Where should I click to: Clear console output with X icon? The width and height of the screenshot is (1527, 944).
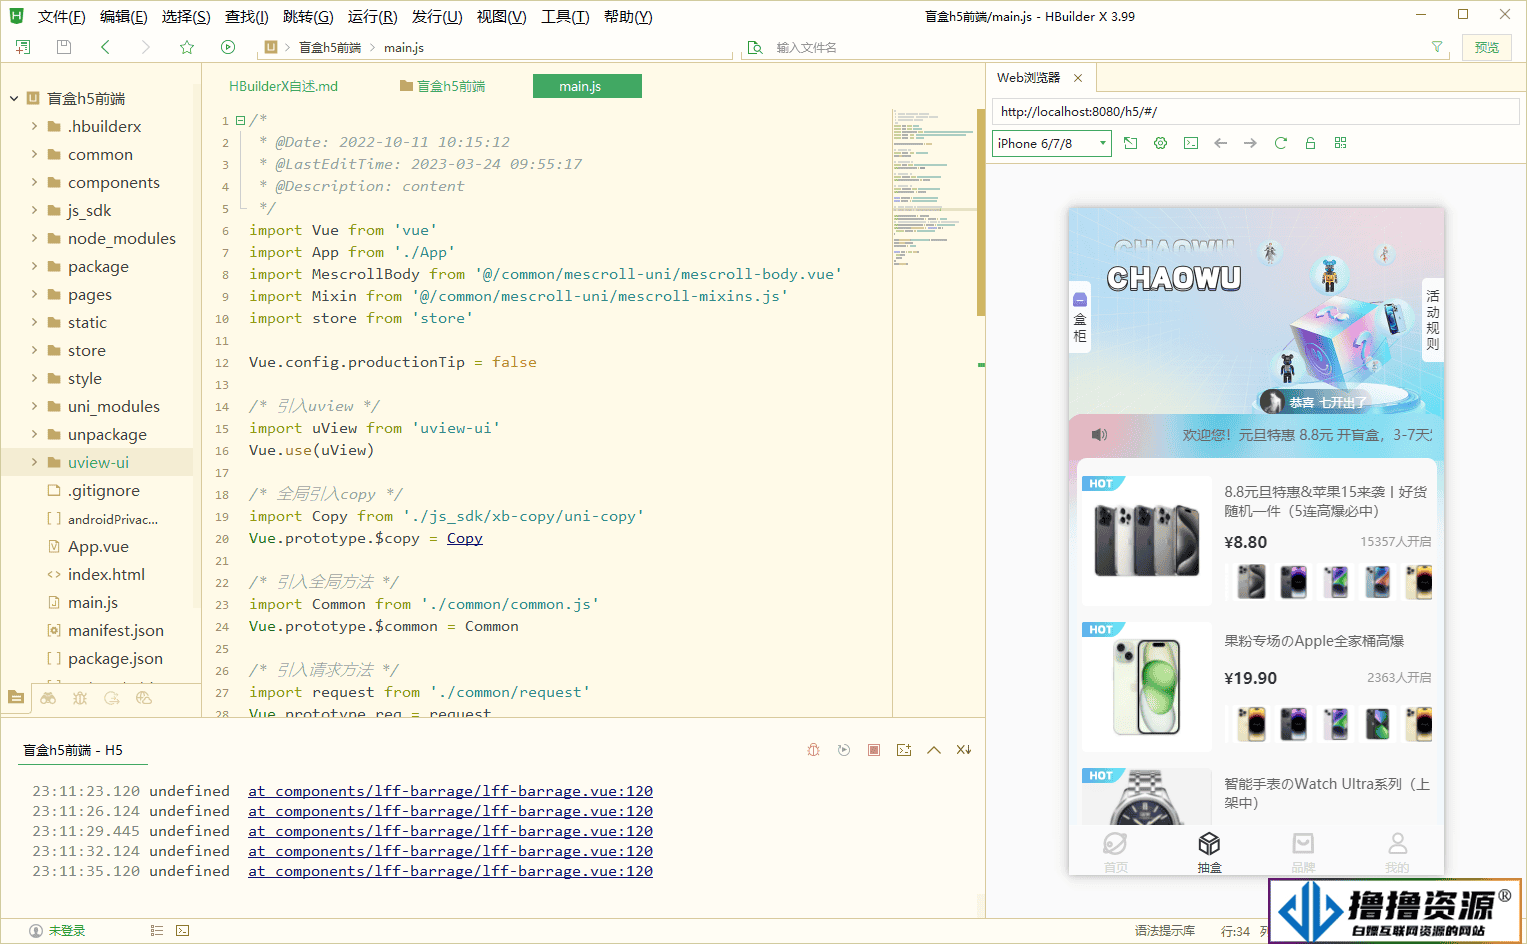point(964,750)
